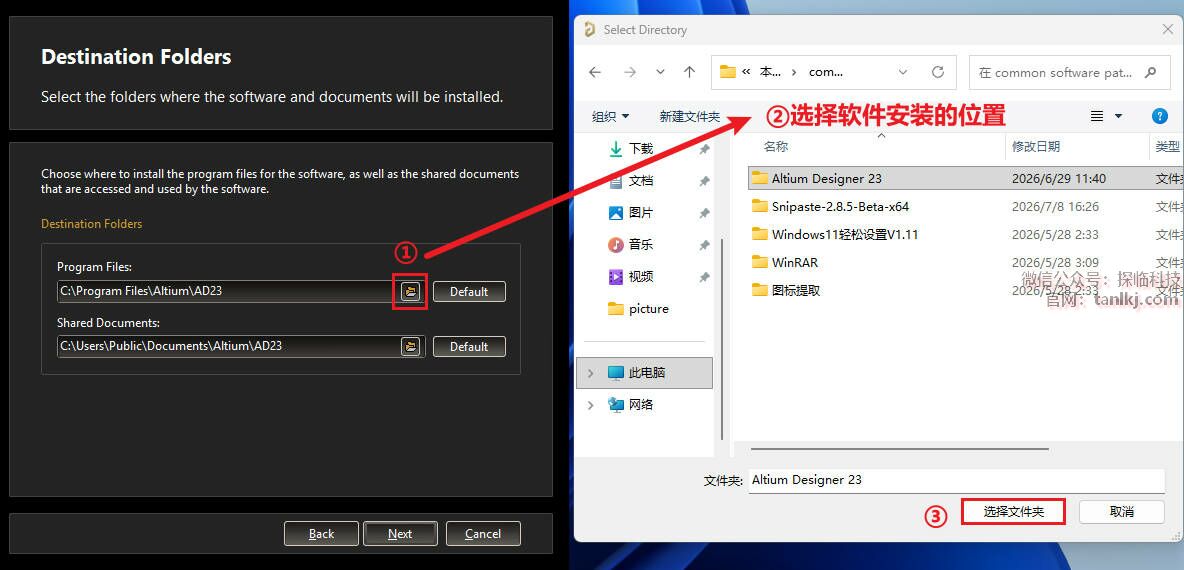Viewport: 1184px width, 570px height.
Task: Click the 2026/6/29 11:40 date cell
Action: 1059,179
